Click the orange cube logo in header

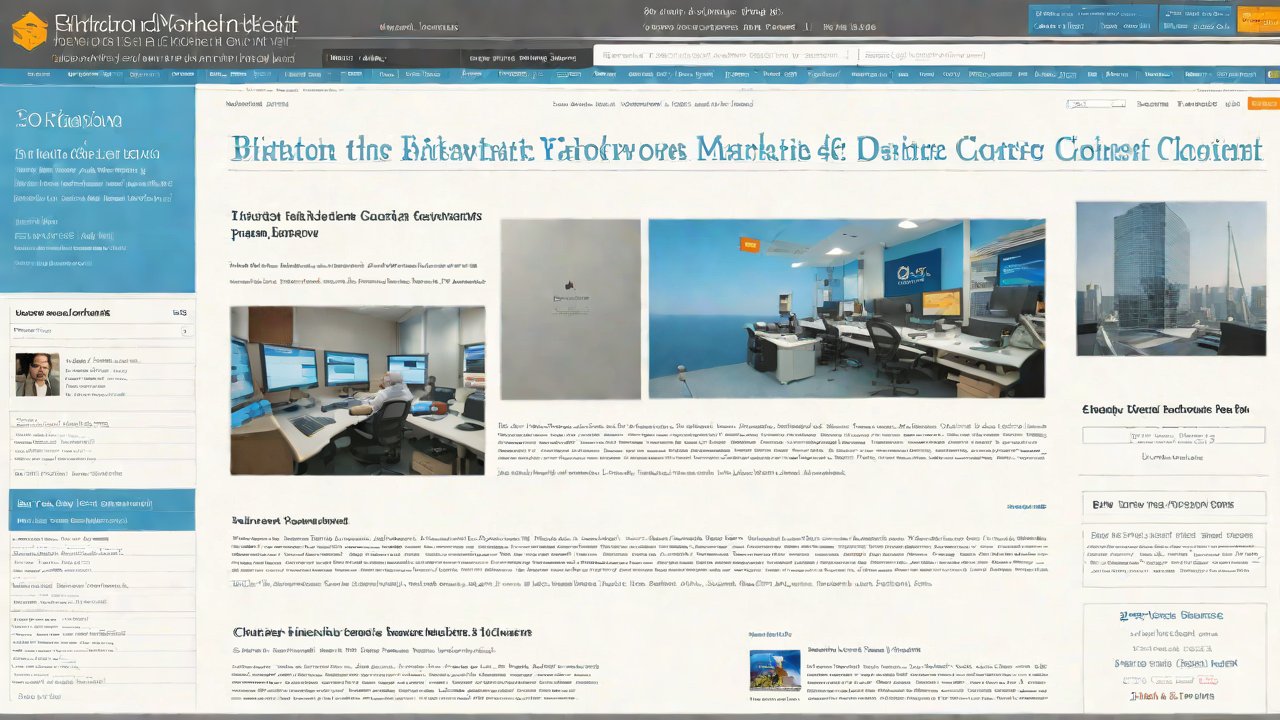29,31
